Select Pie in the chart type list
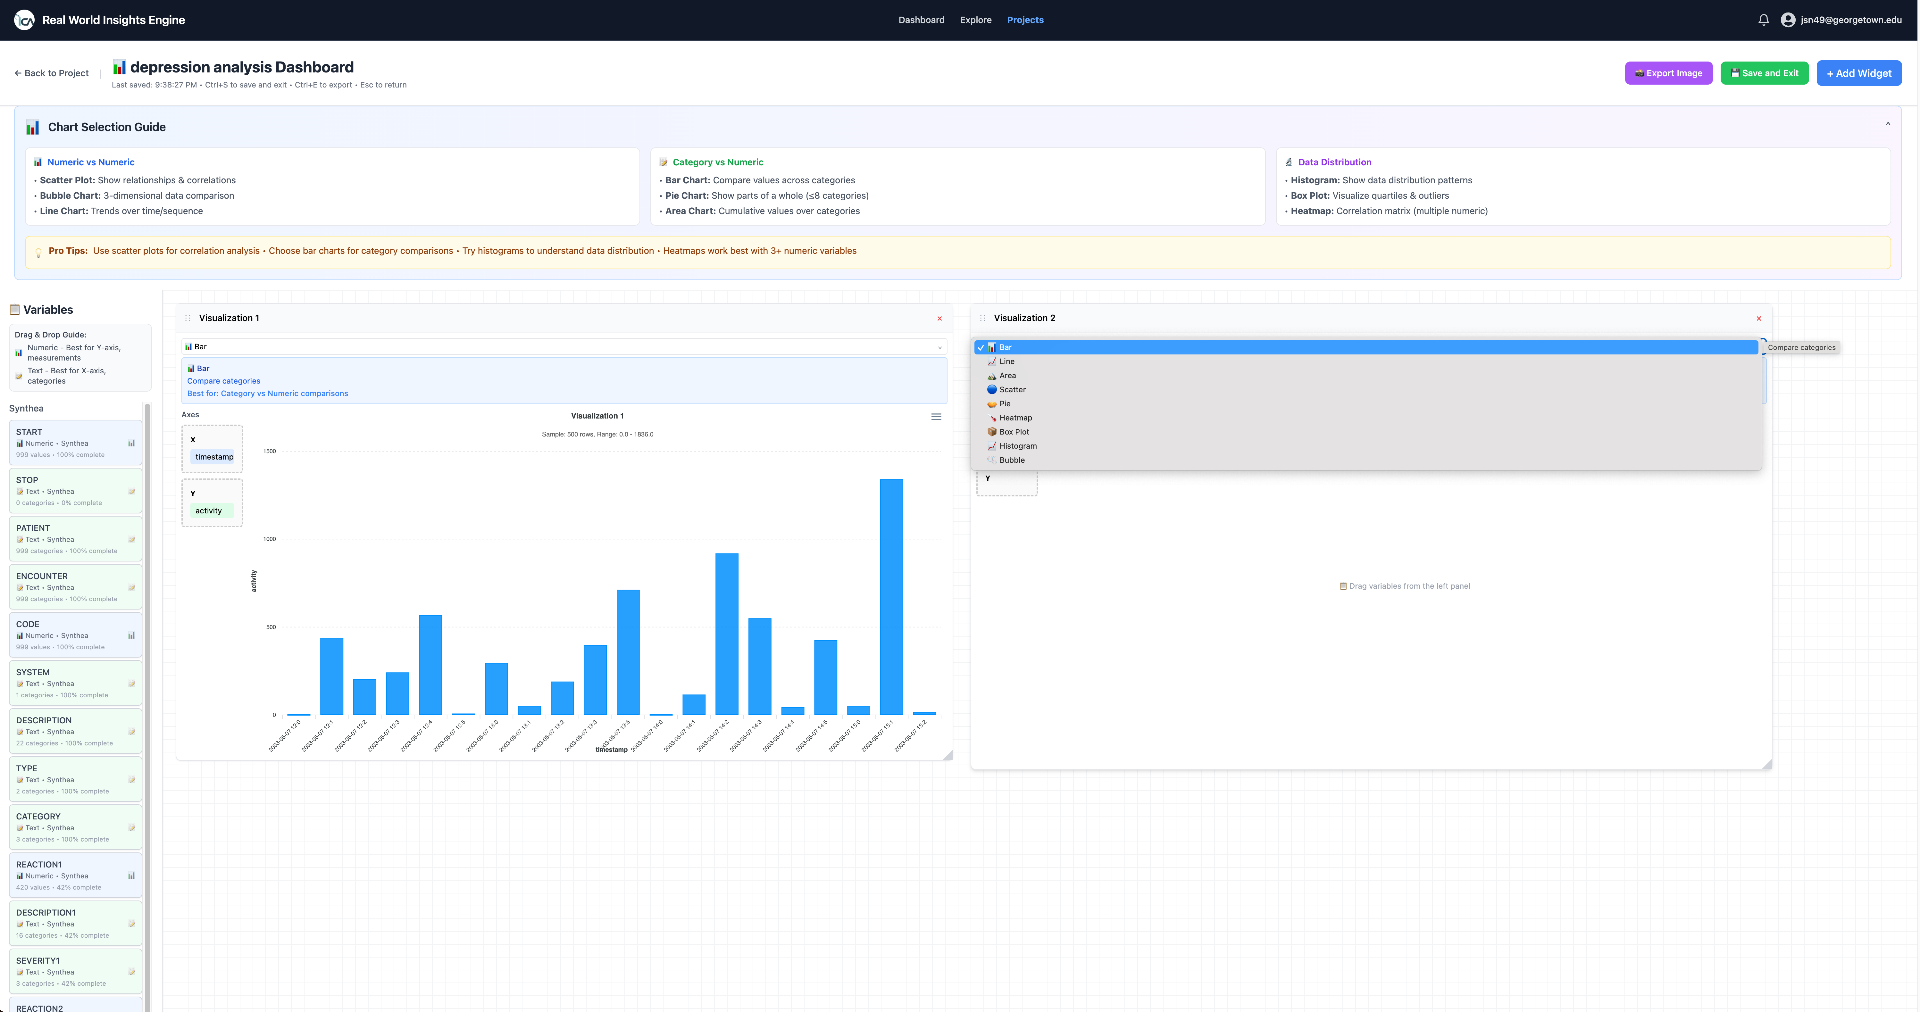Viewport: 1920px width, 1012px height. tap(1366, 404)
